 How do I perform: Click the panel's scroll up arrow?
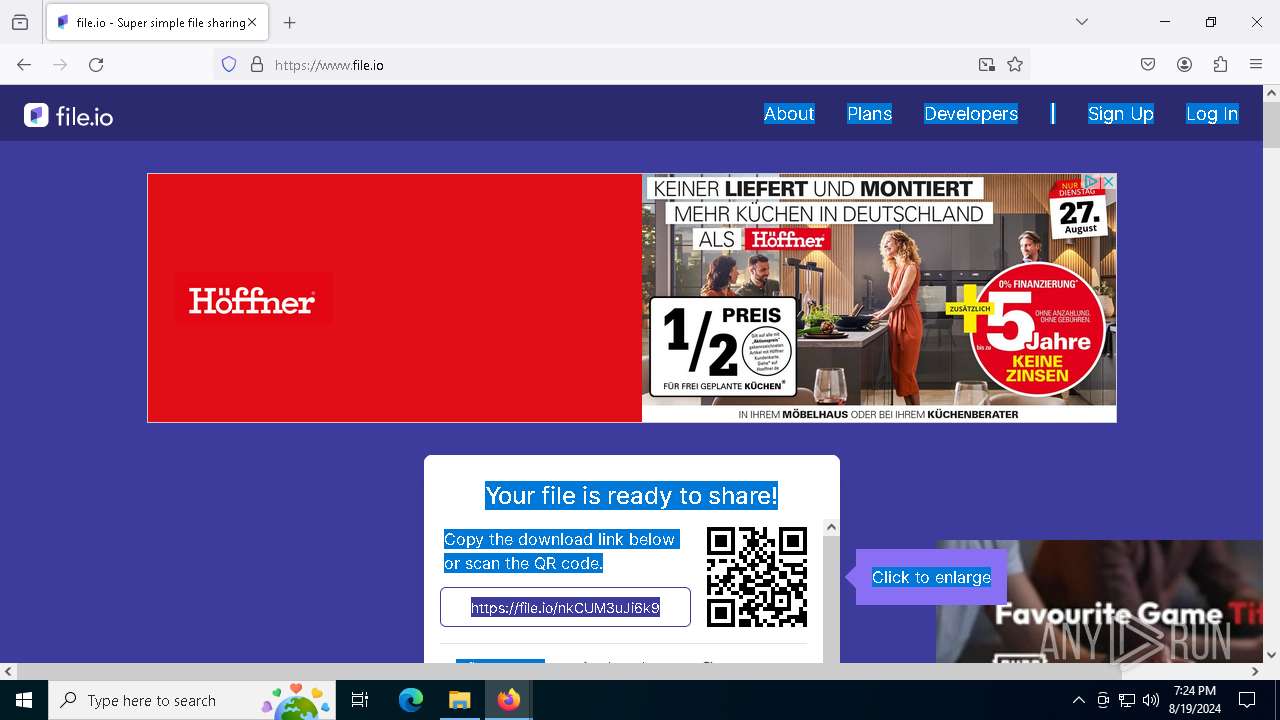pyautogui.click(x=831, y=527)
